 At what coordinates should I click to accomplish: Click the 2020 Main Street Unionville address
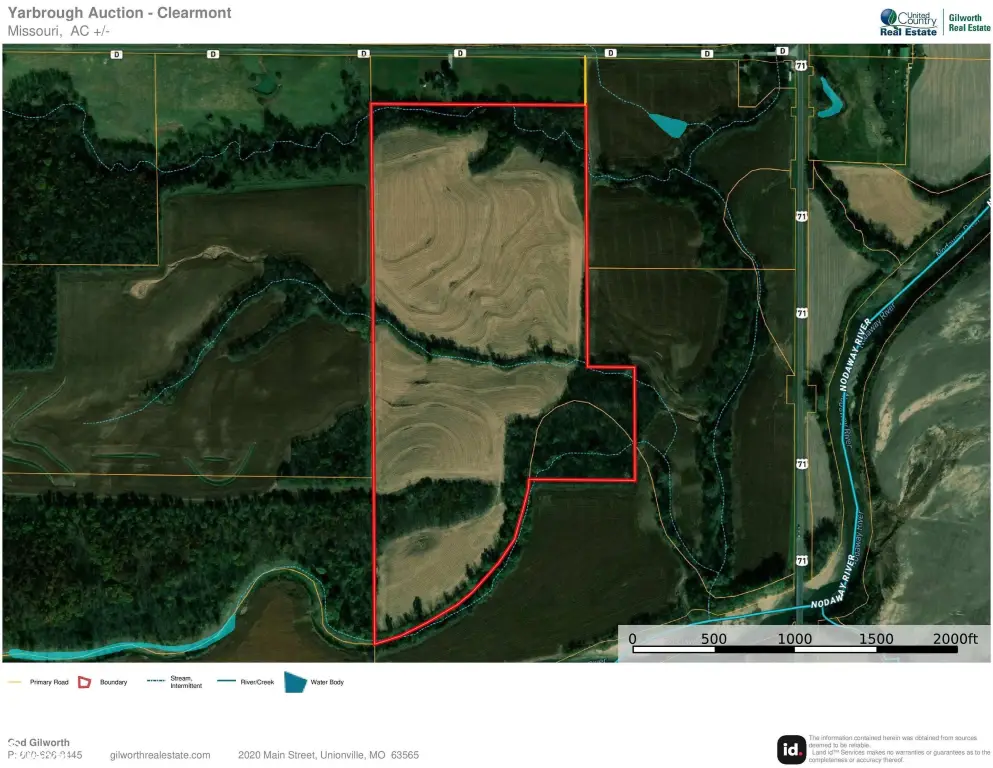pyautogui.click(x=328, y=755)
